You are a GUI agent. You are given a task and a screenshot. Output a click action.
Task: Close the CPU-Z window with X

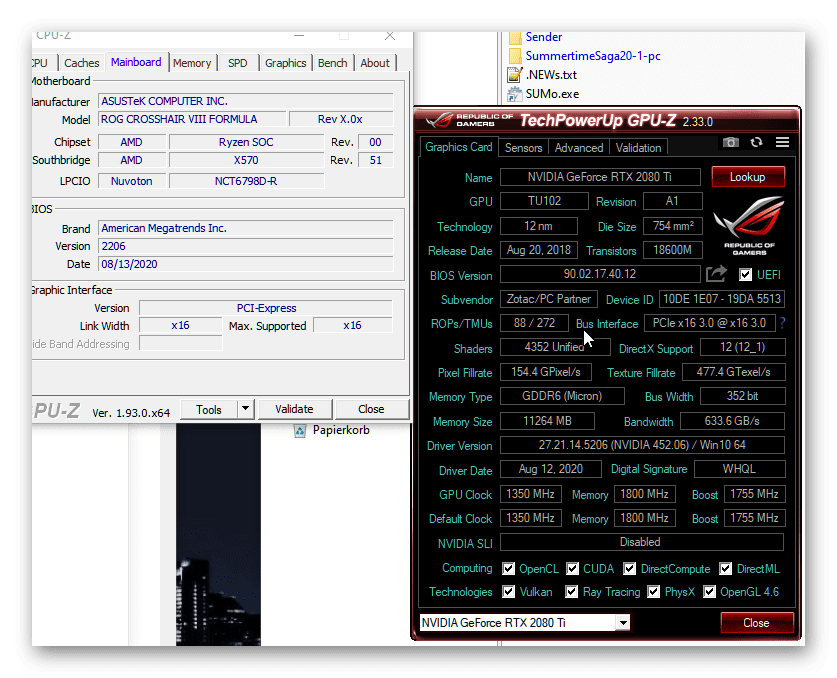pos(390,36)
